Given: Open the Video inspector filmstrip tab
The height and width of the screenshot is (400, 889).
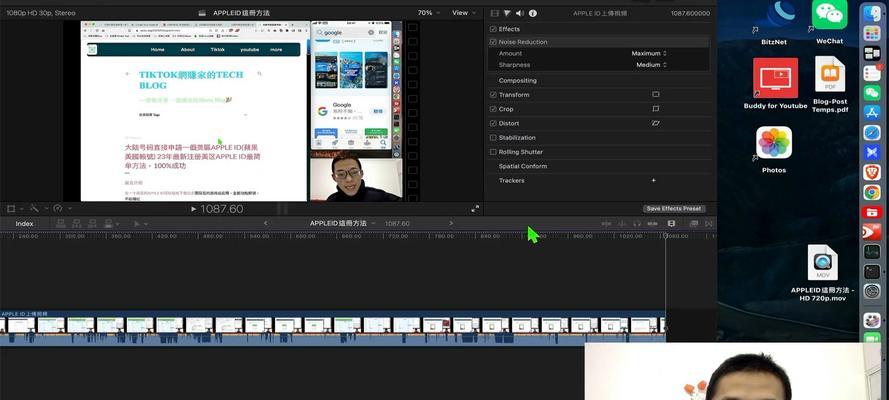Looking at the screenshot, I should (495, 13).
